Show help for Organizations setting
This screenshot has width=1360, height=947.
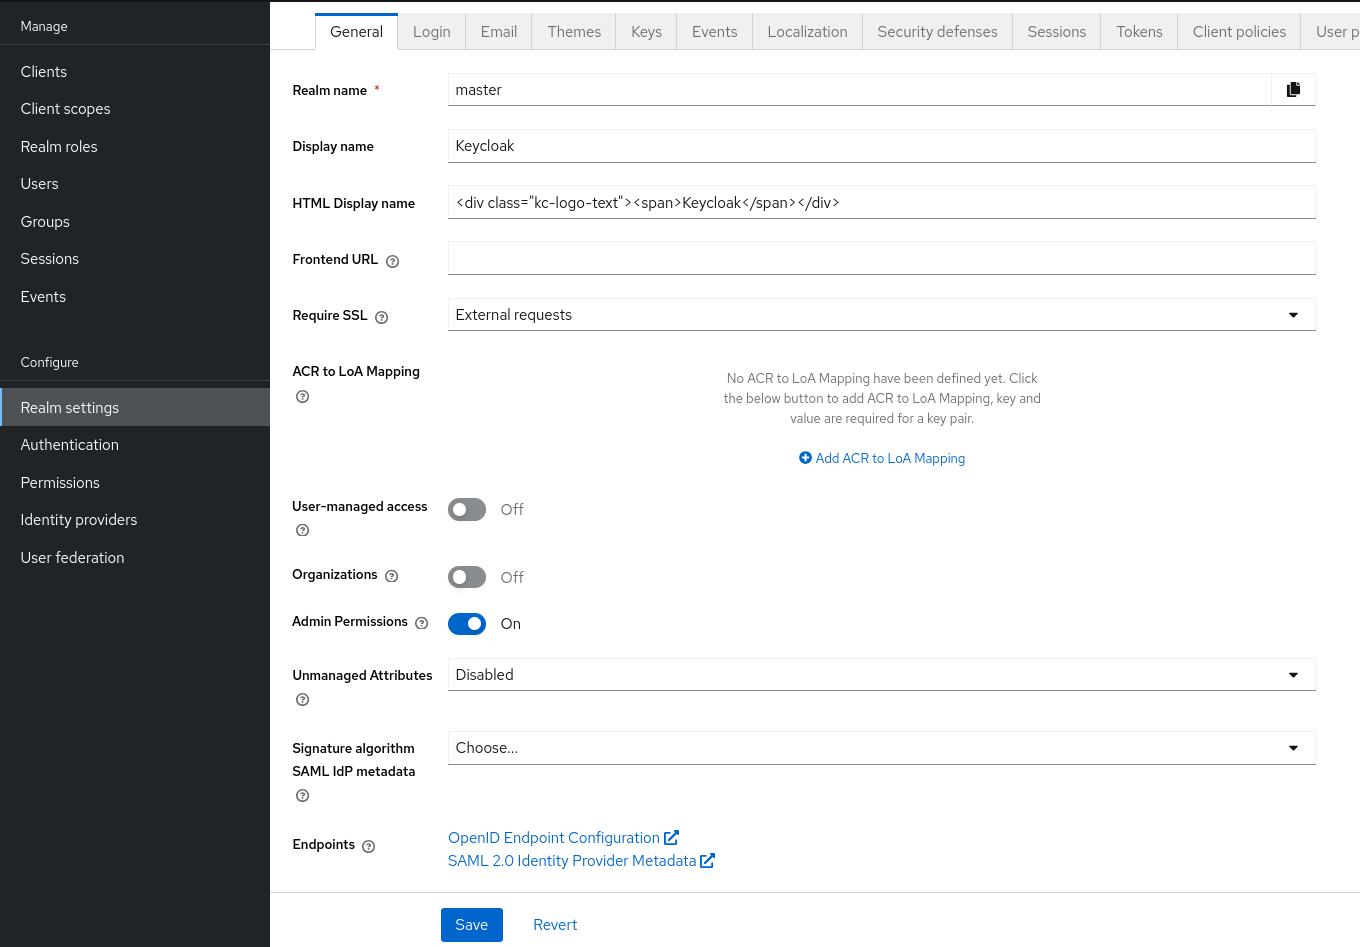[392, 576]
